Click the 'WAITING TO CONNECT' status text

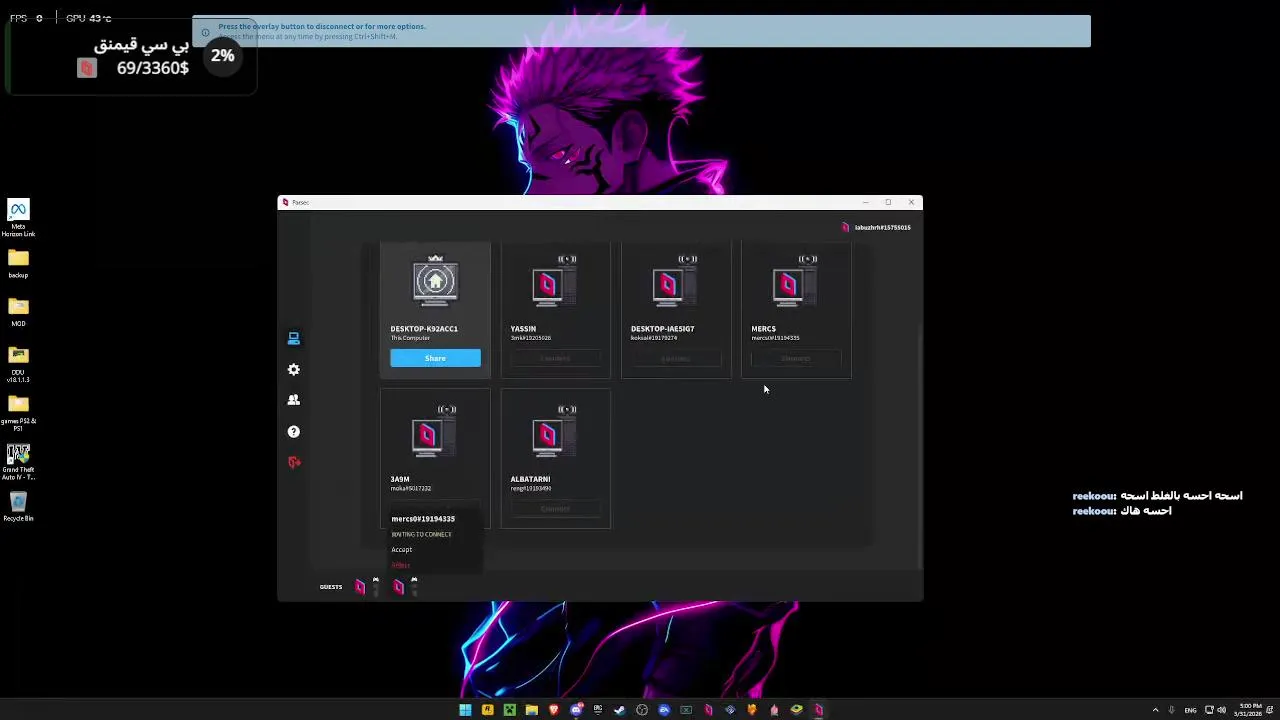point(421,534)
